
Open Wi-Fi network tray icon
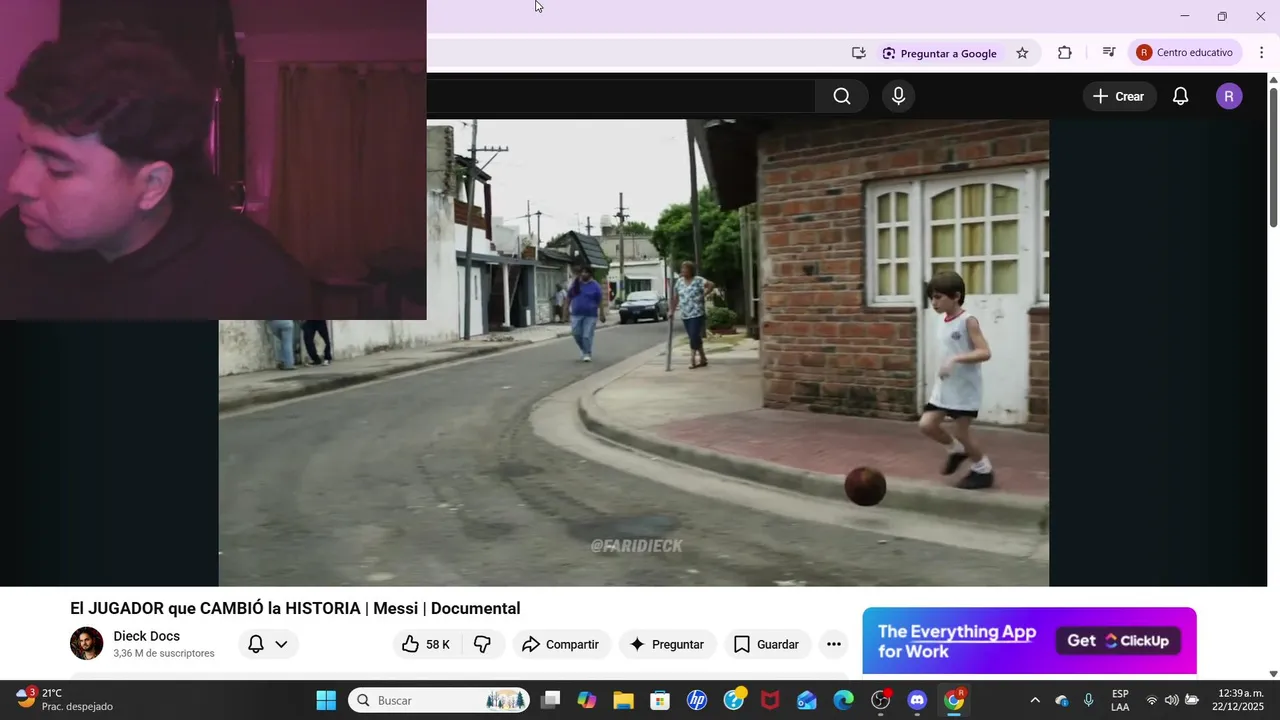tap(1152, 700)
